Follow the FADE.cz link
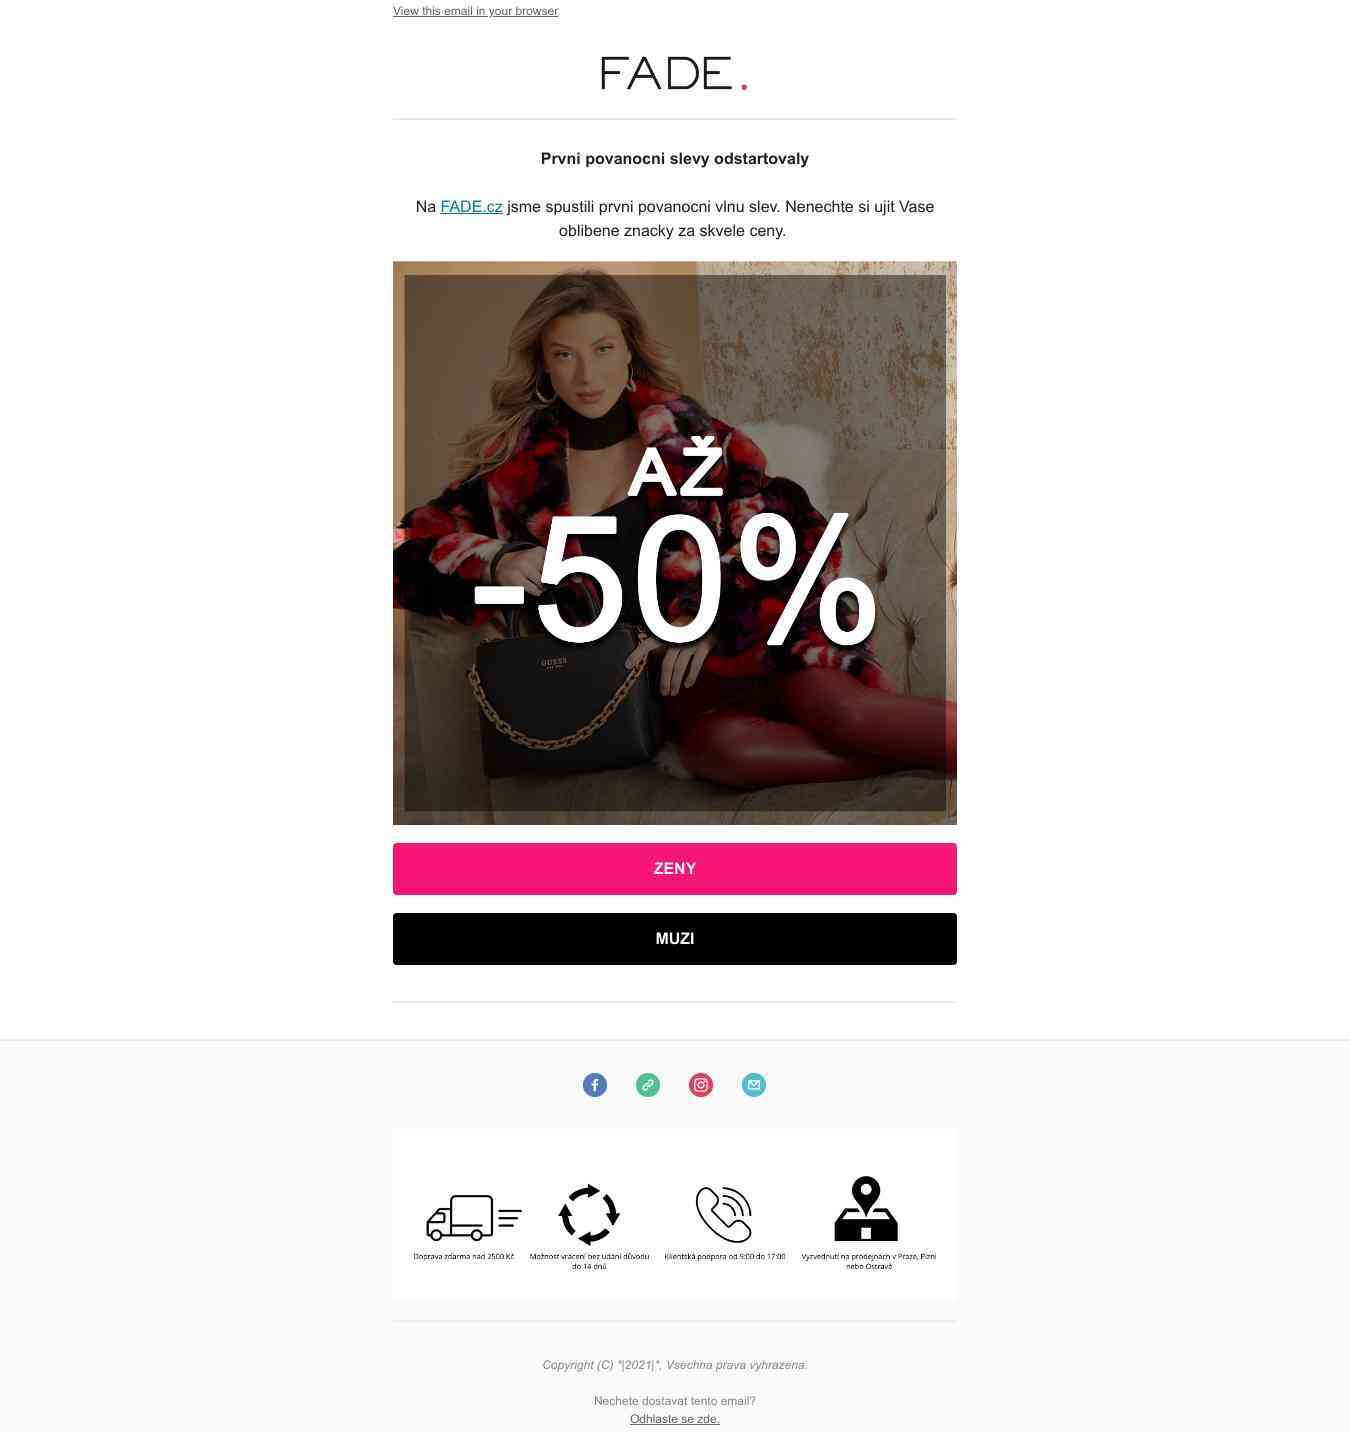 click(471, 207)
